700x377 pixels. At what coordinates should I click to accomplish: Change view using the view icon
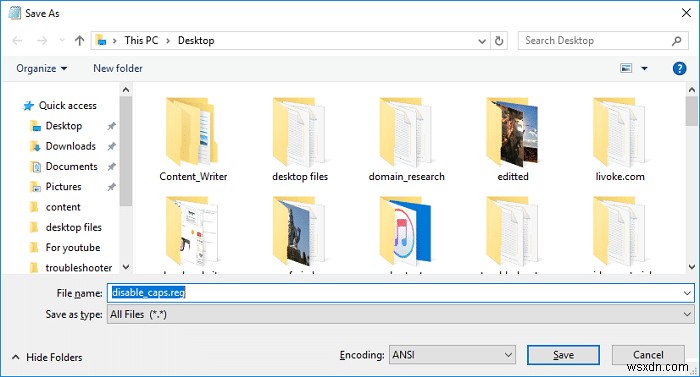coord(626,68)
